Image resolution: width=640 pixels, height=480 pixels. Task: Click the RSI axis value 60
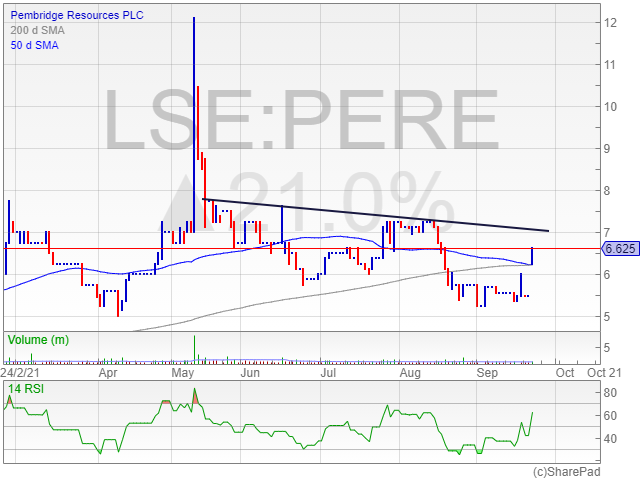[x=610, y=416]
